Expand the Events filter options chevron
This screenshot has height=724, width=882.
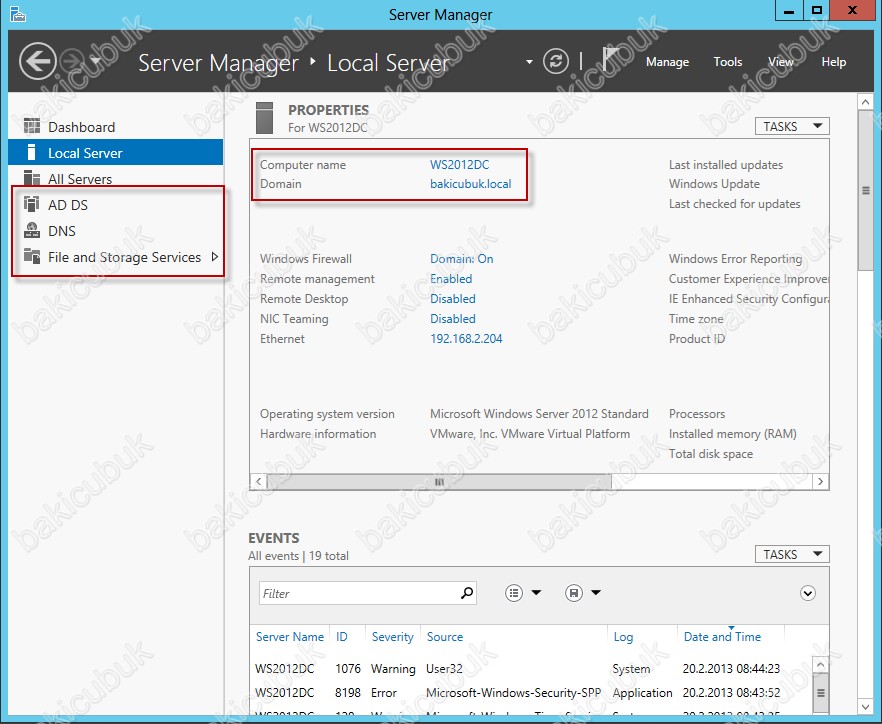pos(808,593)
